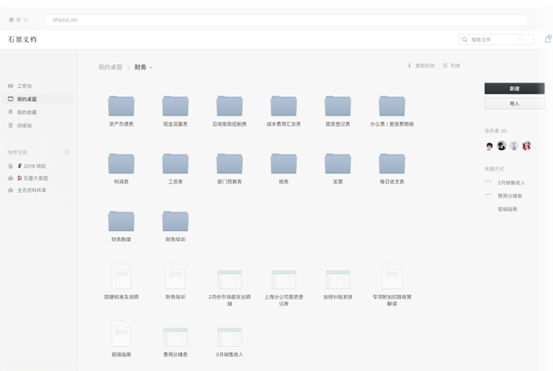
Task: Open the 应收账款控制表 folder
Action: [229, 106]
